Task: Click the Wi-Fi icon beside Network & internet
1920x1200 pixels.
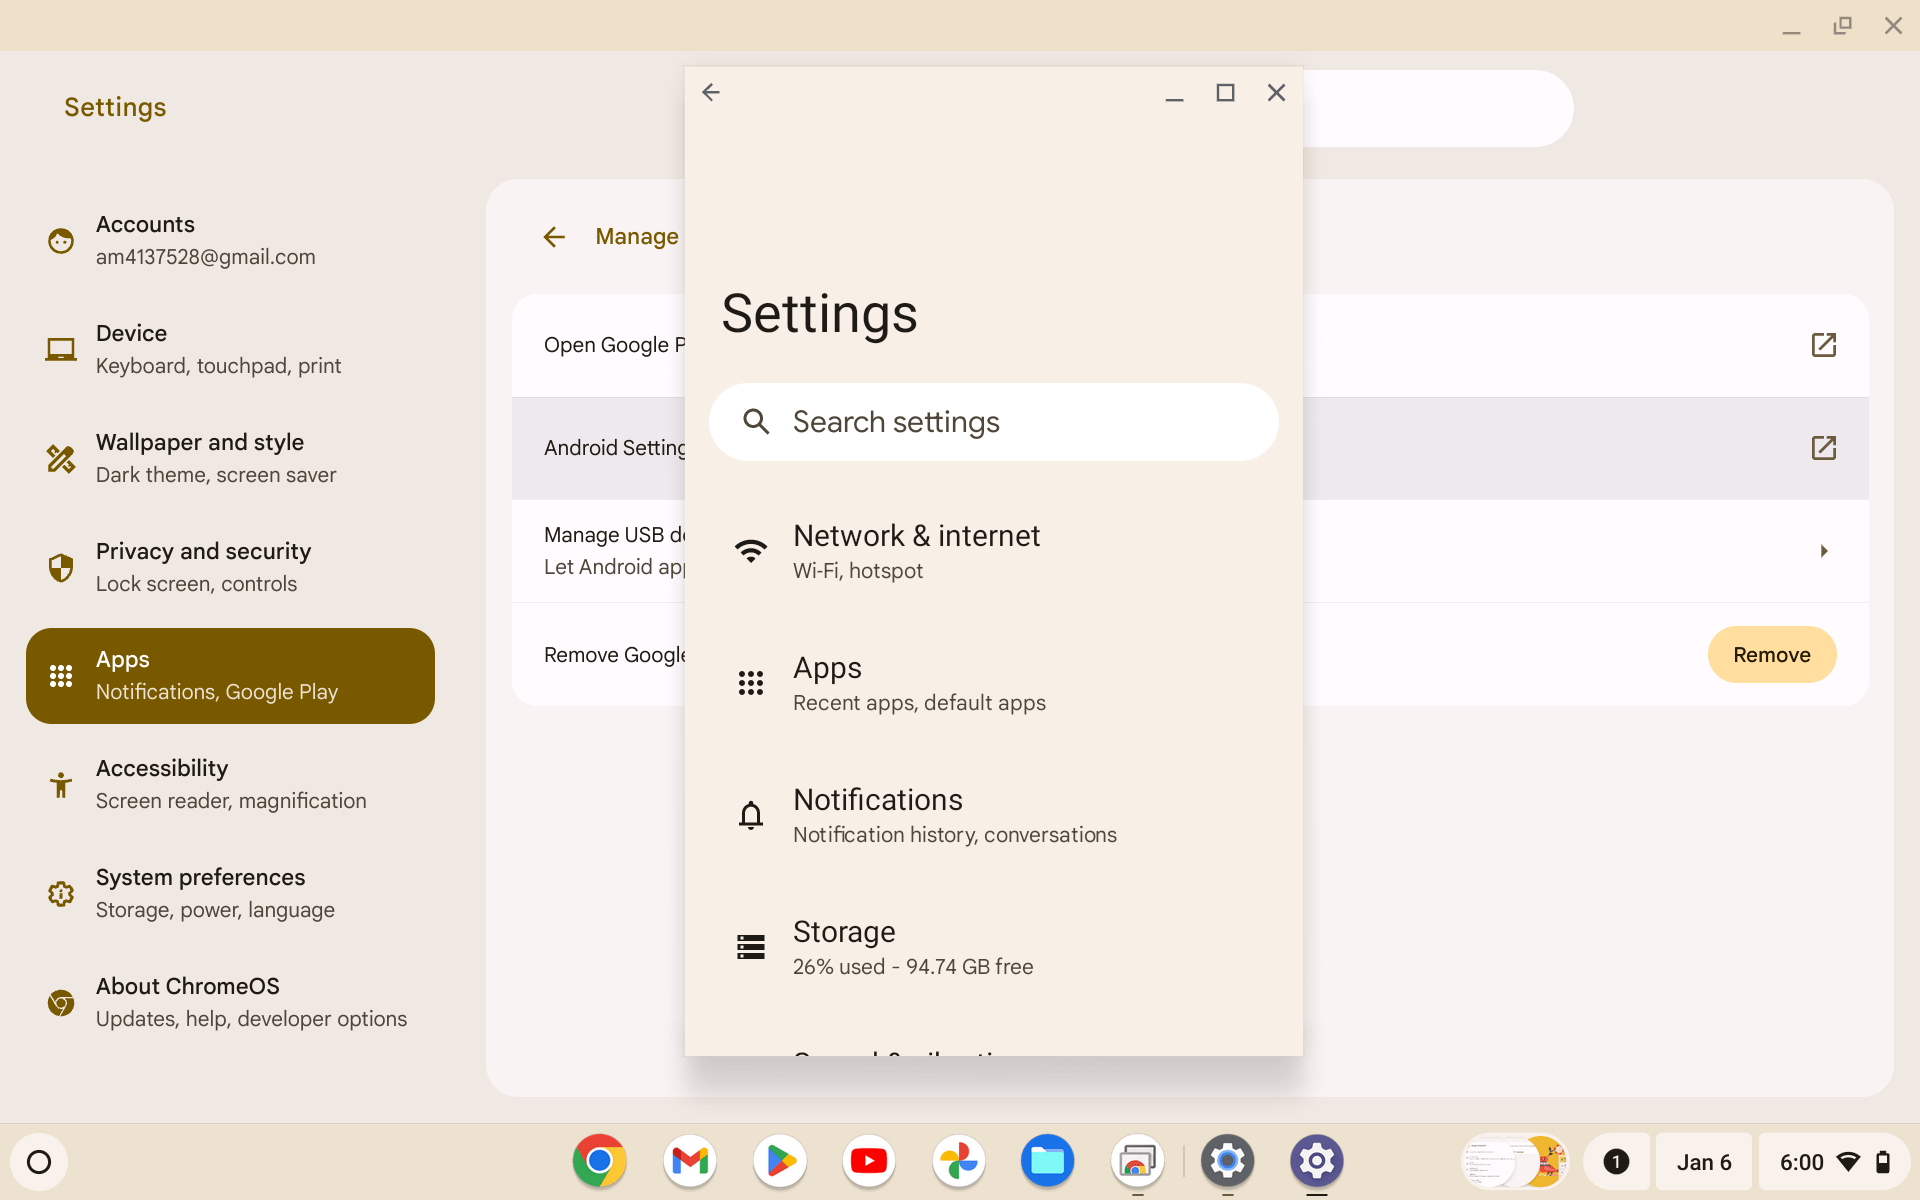Action: point(751,550)
